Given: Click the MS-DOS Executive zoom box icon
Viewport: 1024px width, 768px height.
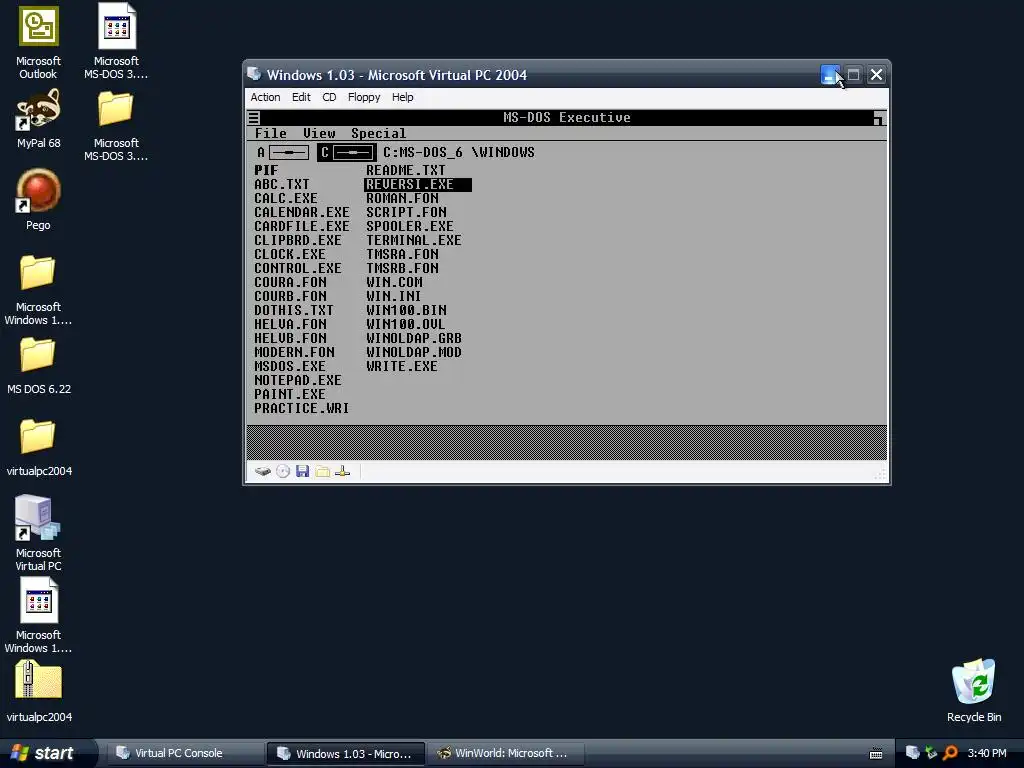Looking at the screenshot, I should pyautogui.click(x=880, y=118).
